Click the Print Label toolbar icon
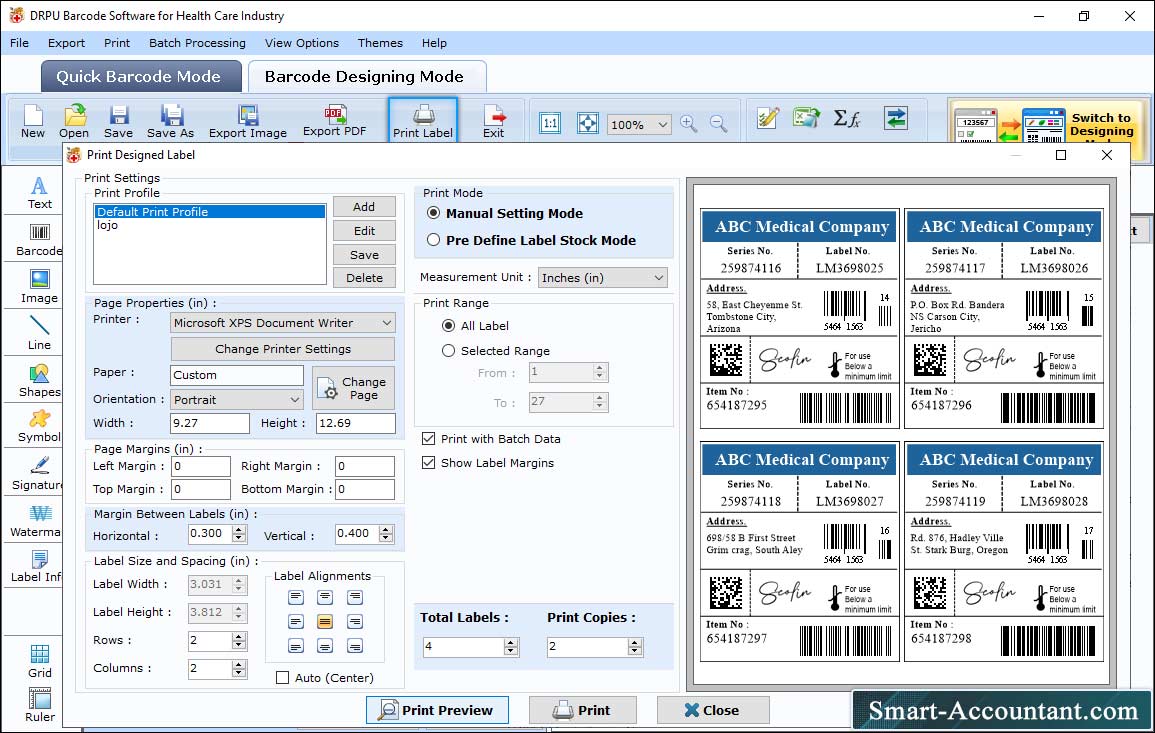Viewport: 1155px width, 733px height. click(423, 121)
